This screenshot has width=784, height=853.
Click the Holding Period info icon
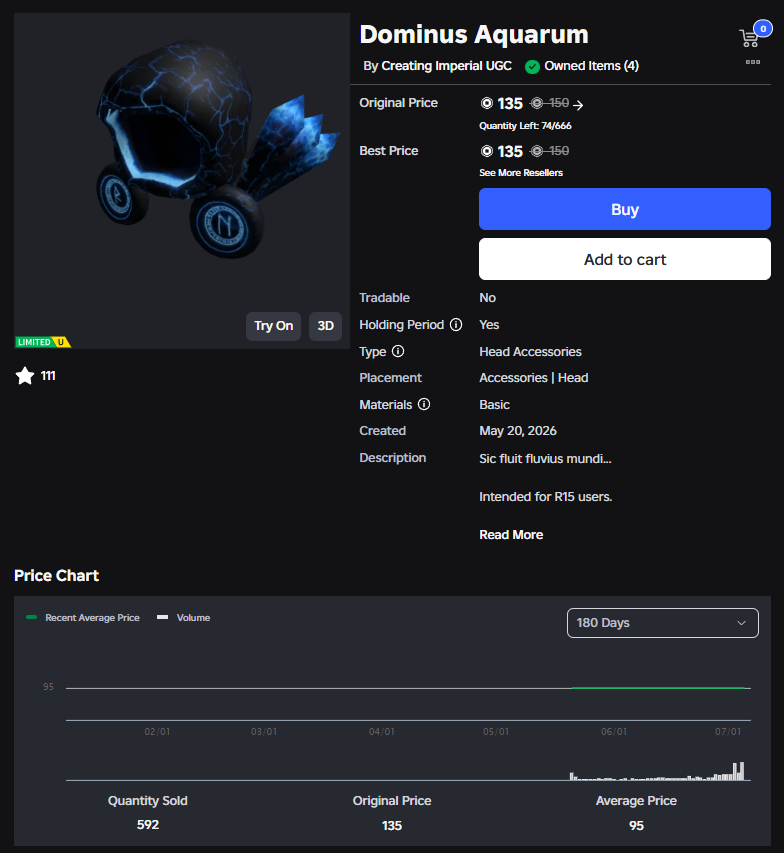[456, 325]
